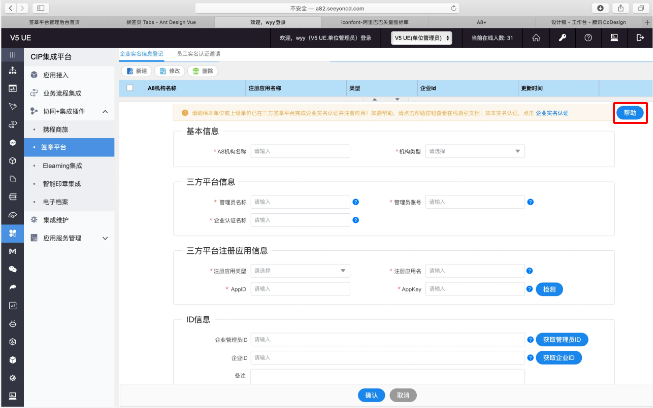The height and width of the screenshot is (408, 653).
Task: Click the Safari share icon
Action: pos(617,6)
